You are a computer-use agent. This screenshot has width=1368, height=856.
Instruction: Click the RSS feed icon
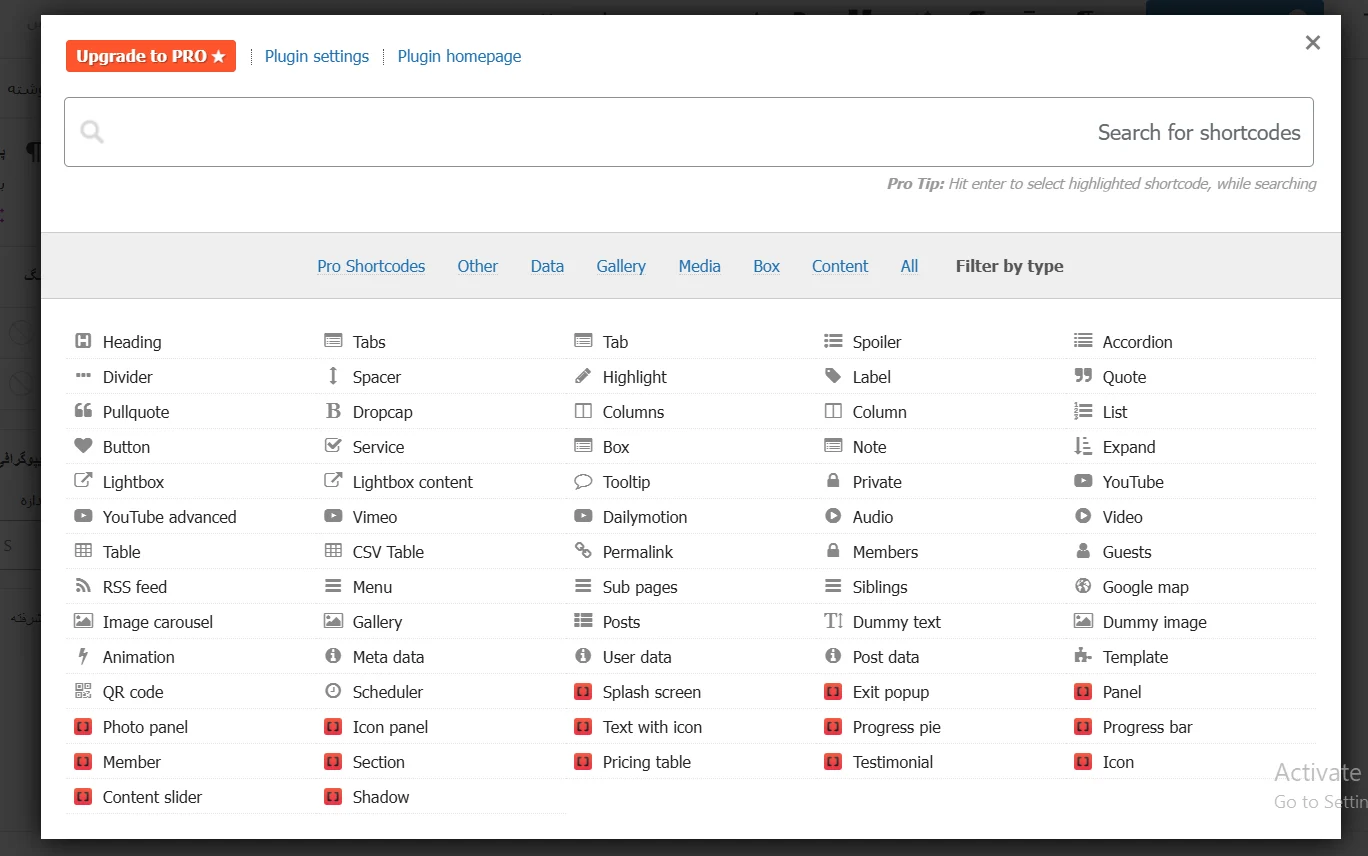pyautogui.click(x=84, y=587)
